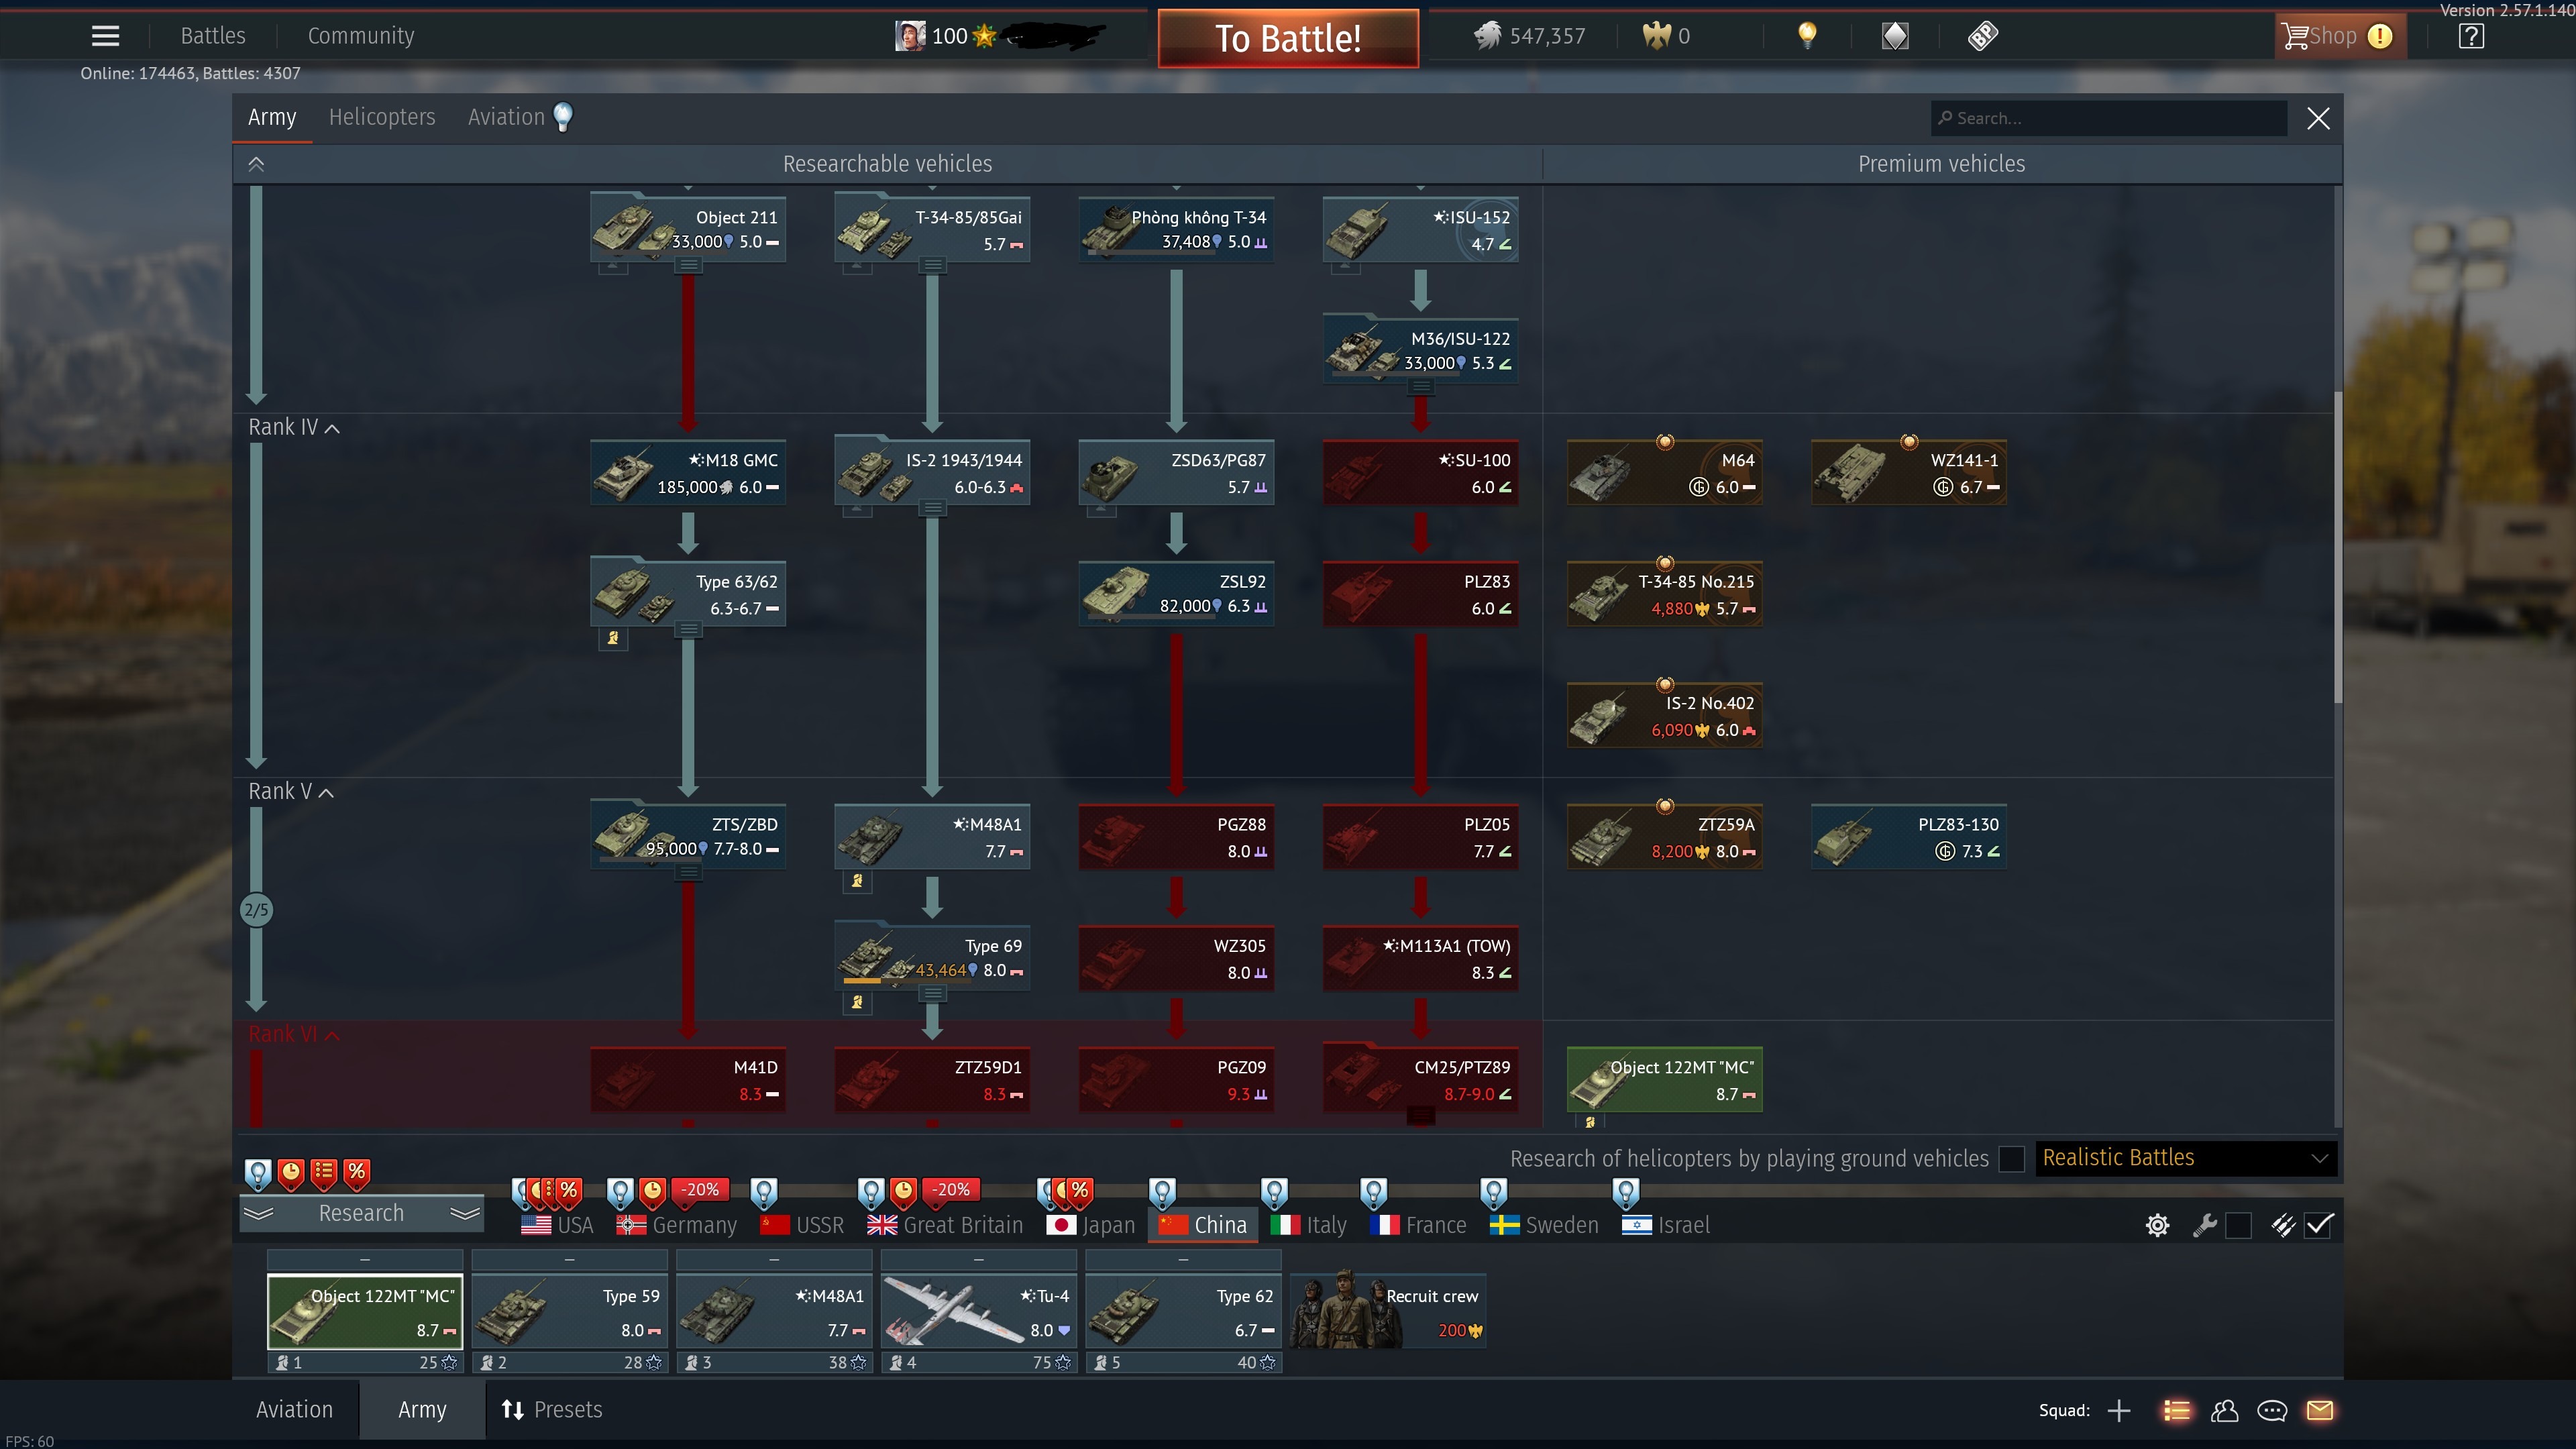Open the chat bubble icon
Viewport: 2576px width, 1449px height.
pyautogui.click(x=2272, y=1410)
